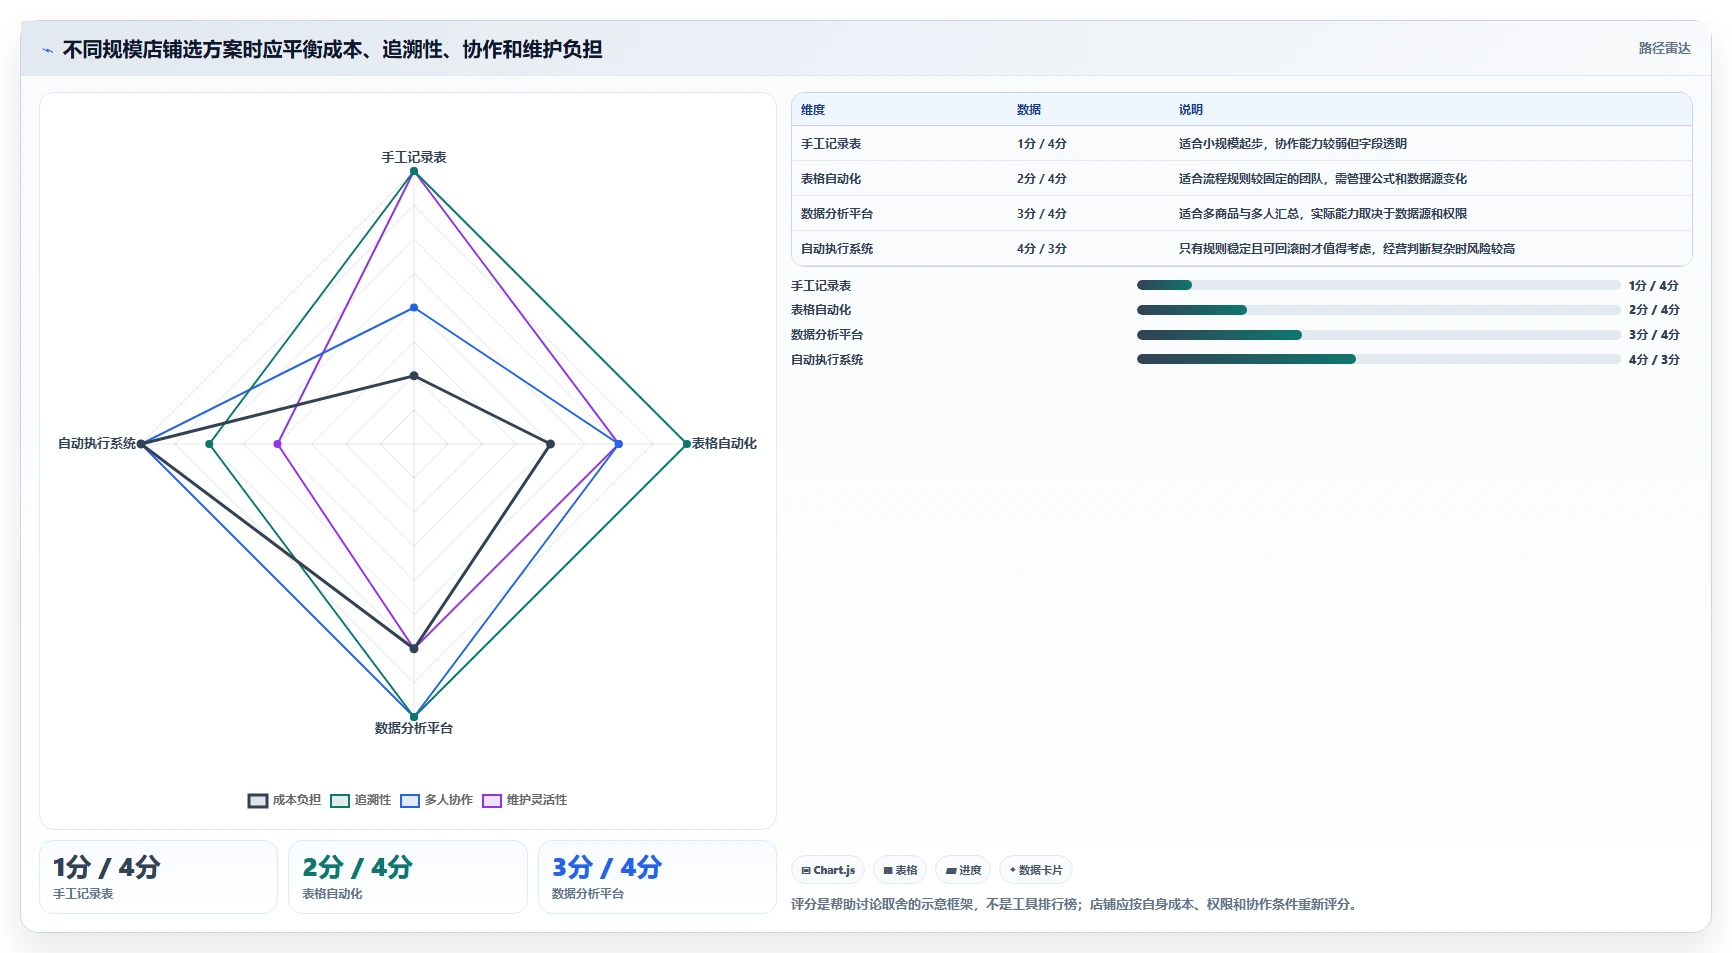
Task: Click the page title about 不同规模店铺选方案
Action: 332,49
